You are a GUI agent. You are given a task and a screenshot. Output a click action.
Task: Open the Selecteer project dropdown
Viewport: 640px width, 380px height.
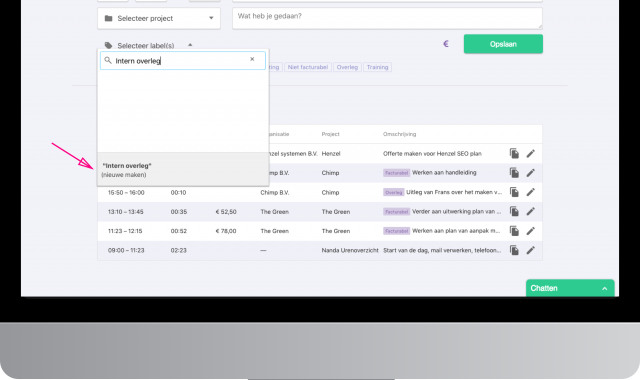point(159,18)
